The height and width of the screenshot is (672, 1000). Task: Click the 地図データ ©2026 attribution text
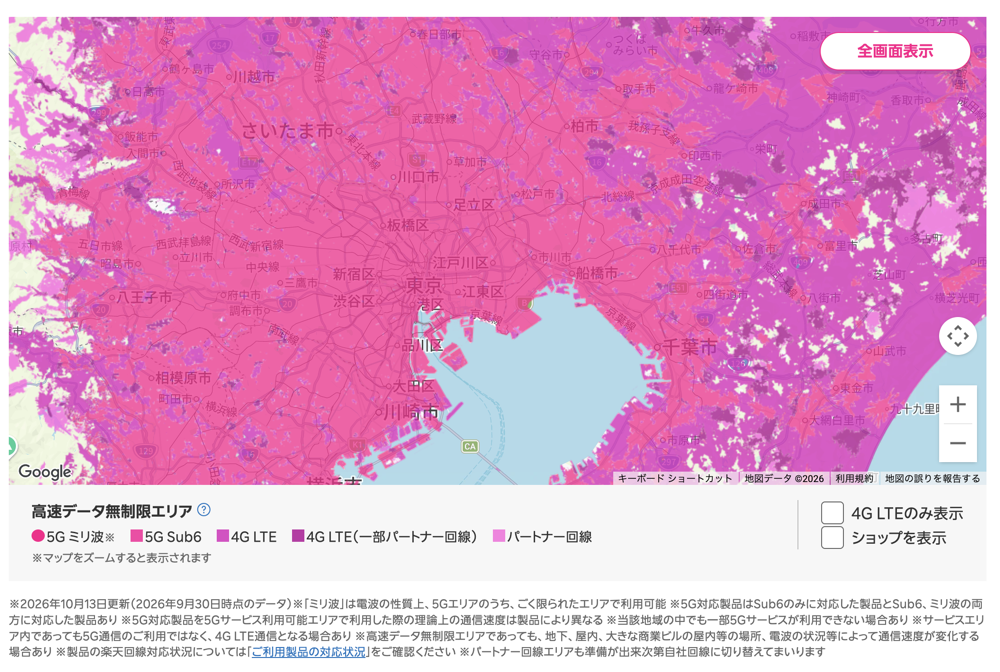[x=784, y=478]
